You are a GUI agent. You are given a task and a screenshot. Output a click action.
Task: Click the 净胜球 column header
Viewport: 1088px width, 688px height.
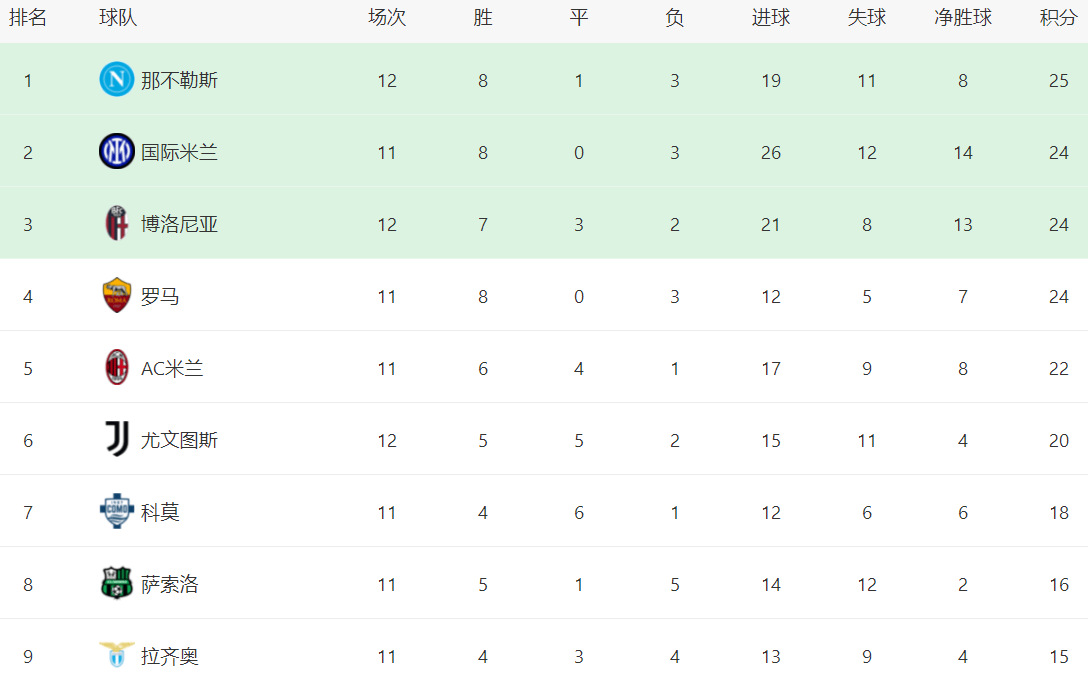962,18
